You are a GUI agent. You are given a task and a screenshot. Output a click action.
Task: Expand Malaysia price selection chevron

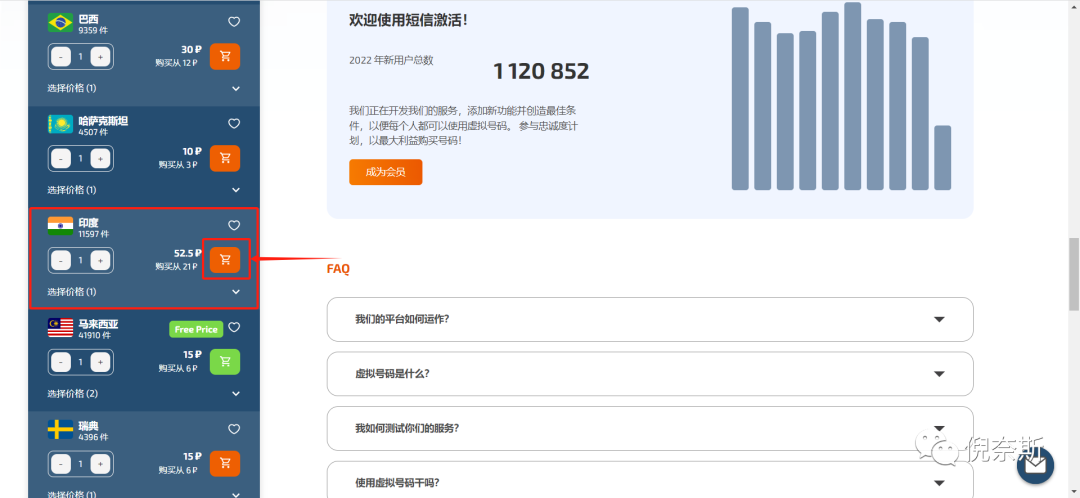236,394
